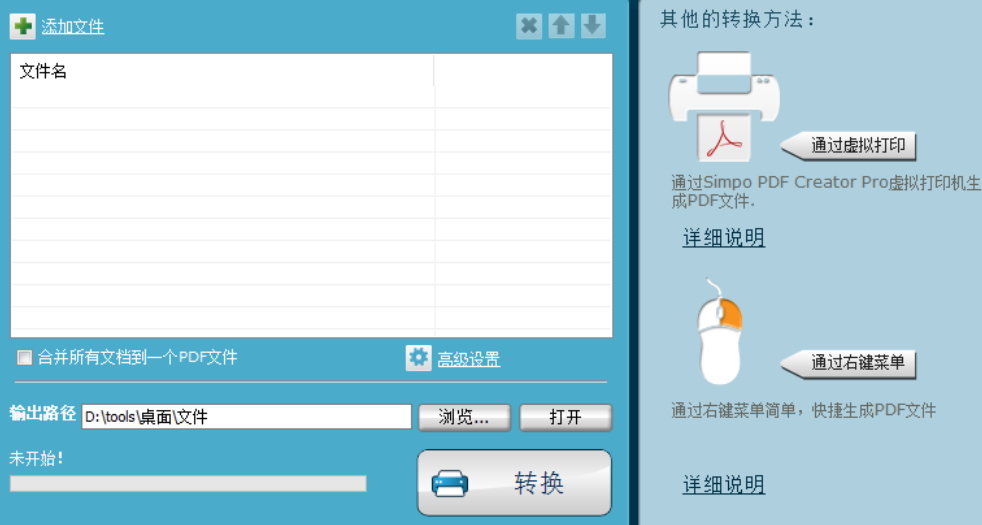Select the 通过虚拟打印 arrow button

pyautogui.click(x=848, y=145)
